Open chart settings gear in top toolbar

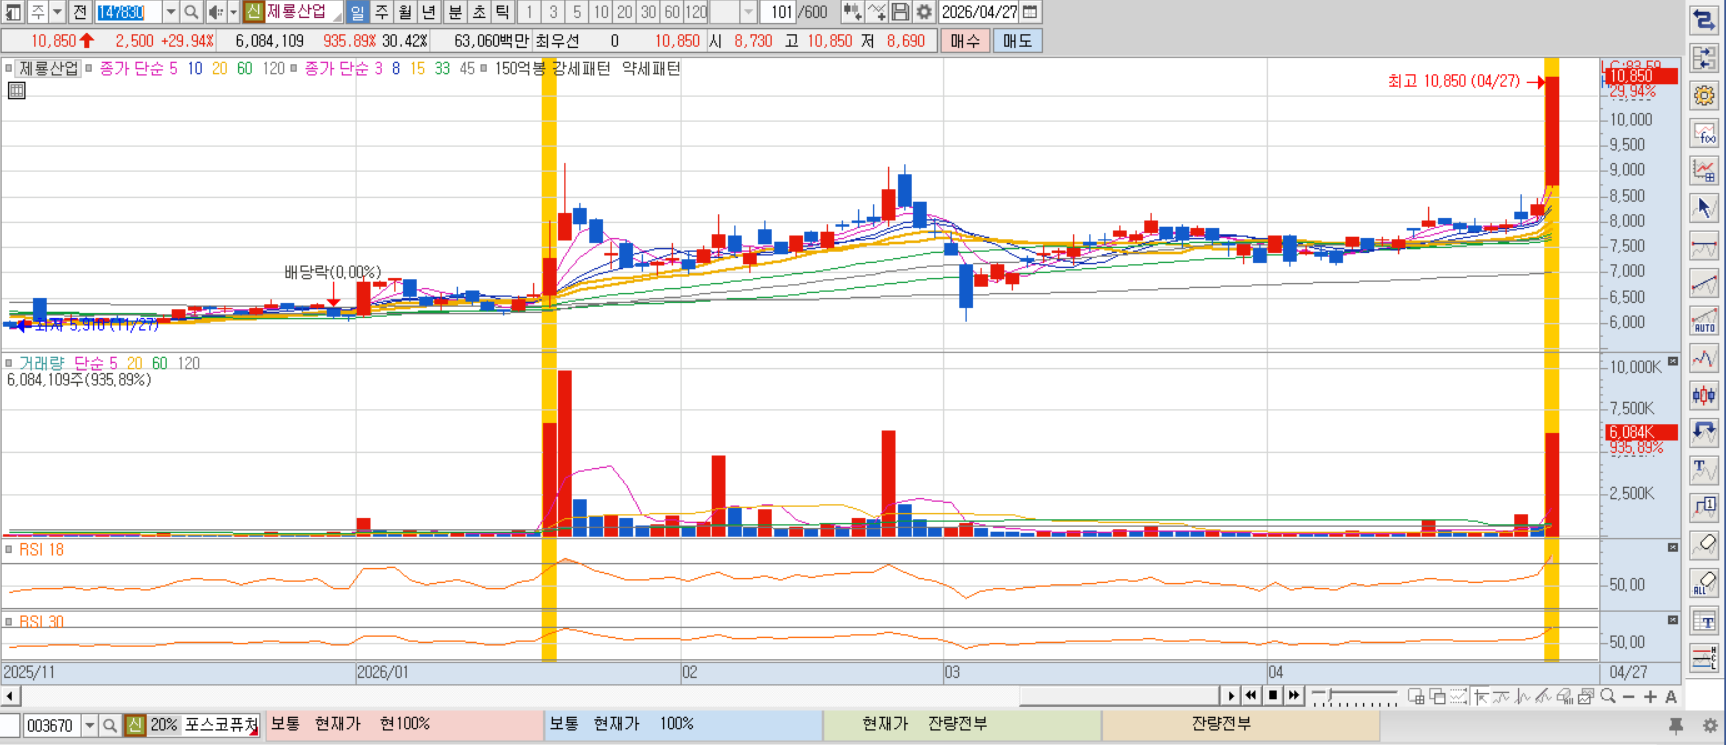pyautogui.click(x=924, y=12)
